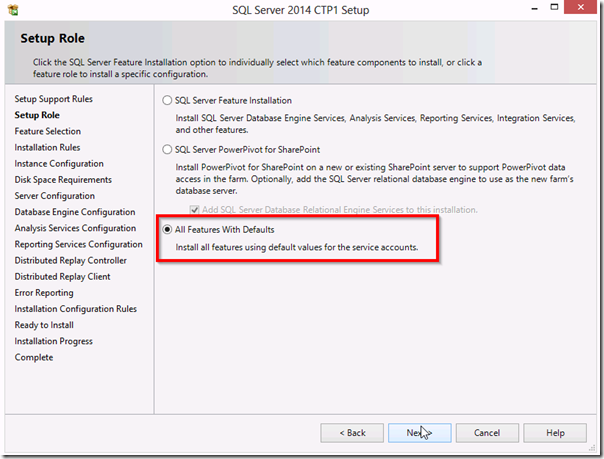Viewport: 604px width, 459px height.
Task: Select Ready to Install step
Action: click(44, 325)
